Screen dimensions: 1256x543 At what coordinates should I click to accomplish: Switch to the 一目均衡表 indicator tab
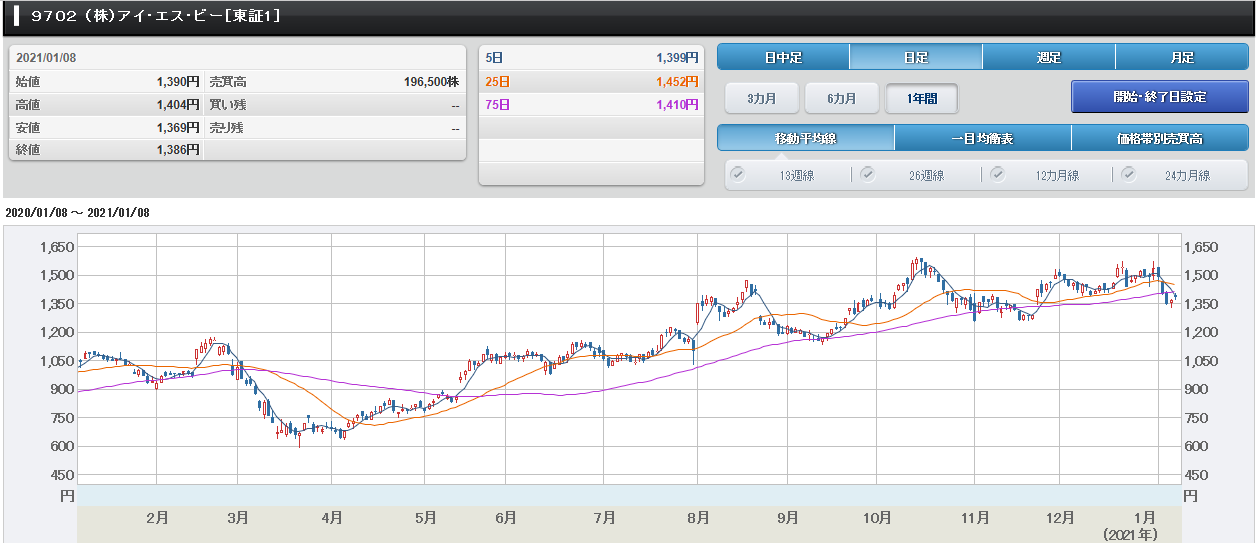[982, 138]
